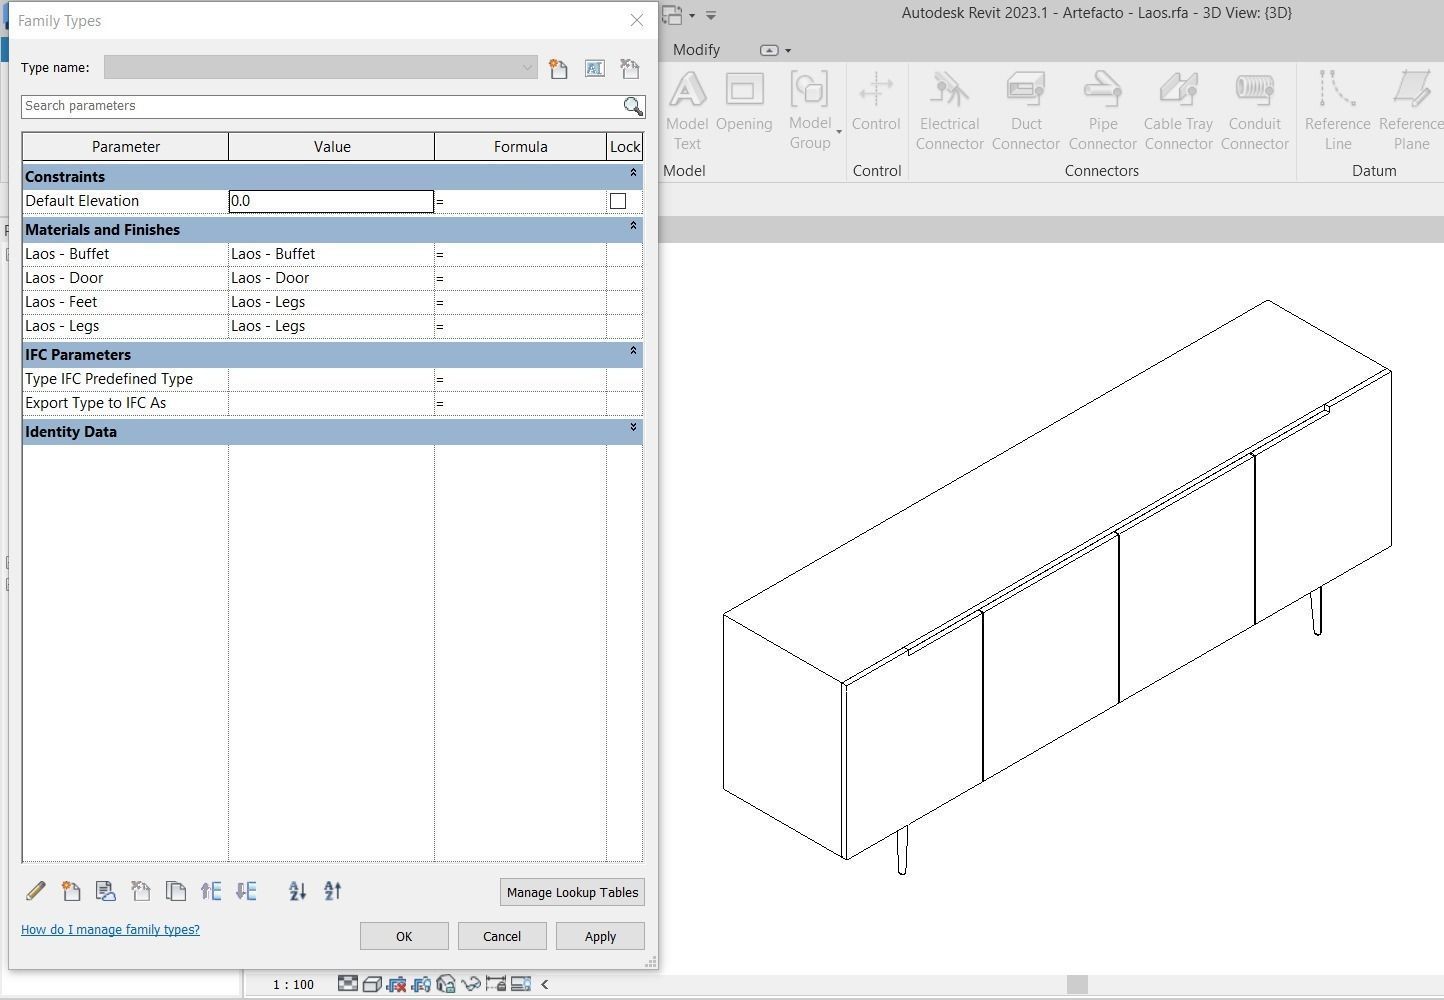Click the search magnifier icon
Screen dimensions: 1444x1000
633,106
